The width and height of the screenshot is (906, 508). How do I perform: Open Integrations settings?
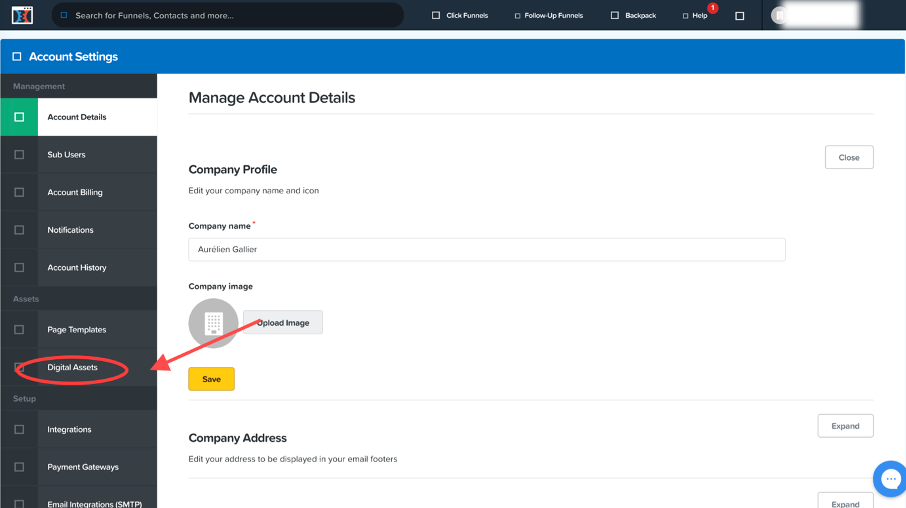click(x=79, y=429)
